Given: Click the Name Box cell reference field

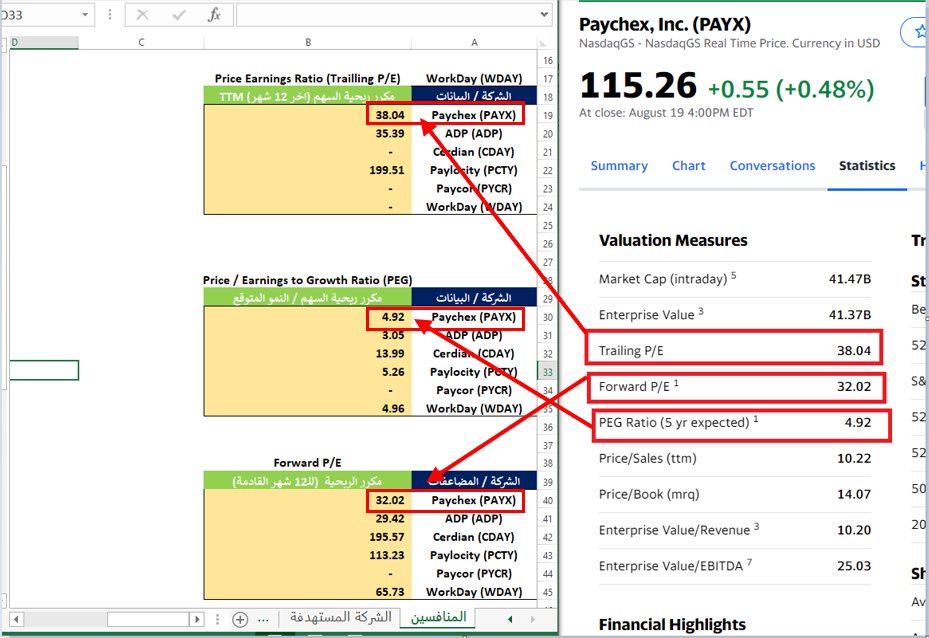Looking at the screenshot, I should tap(39, 15).
